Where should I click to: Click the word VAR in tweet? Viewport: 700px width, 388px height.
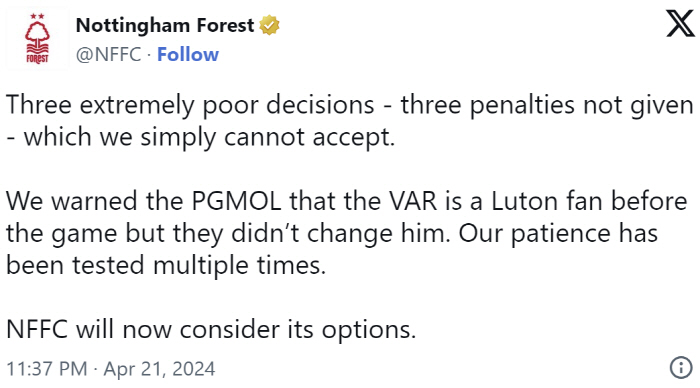coord(412,201)
